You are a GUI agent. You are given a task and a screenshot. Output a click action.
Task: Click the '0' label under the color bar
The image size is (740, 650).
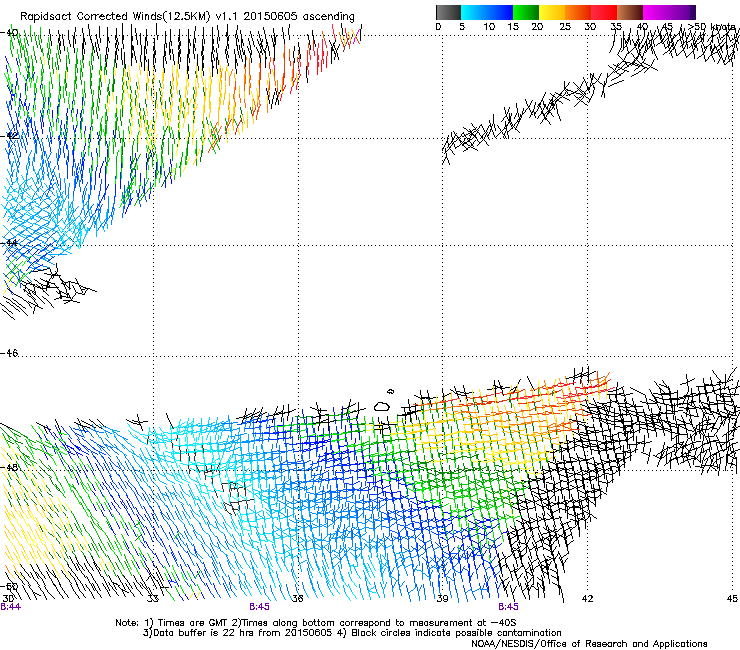pyautogui.click(x=438, y=27)
